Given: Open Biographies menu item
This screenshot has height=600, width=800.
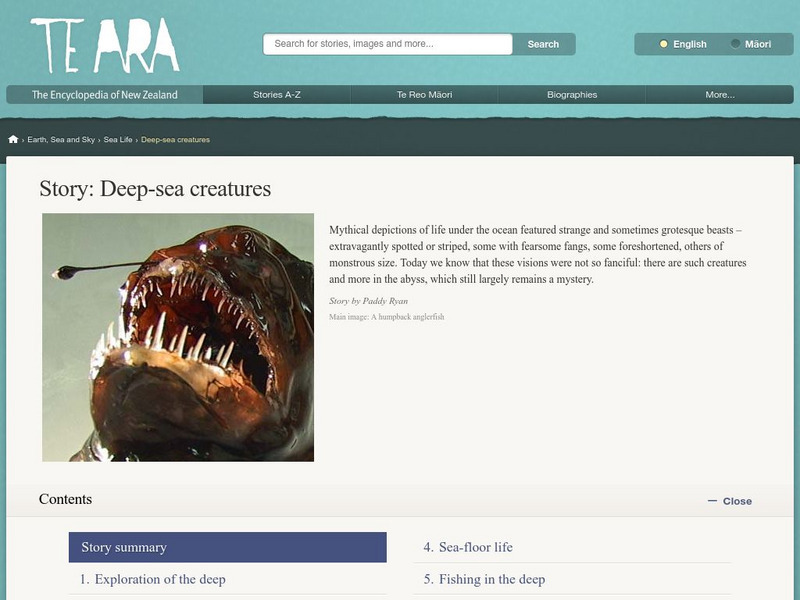Looking at the screenshot, I should coord(572,94).
